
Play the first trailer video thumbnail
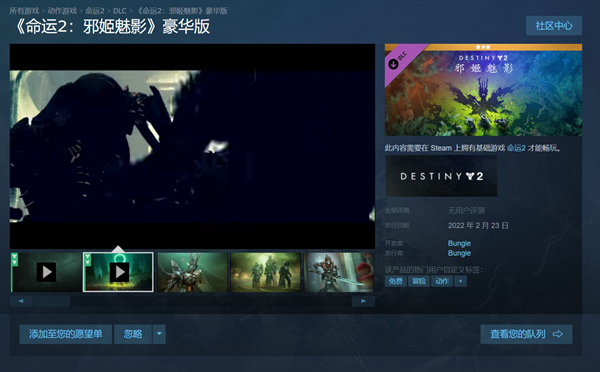click(46, 272)
